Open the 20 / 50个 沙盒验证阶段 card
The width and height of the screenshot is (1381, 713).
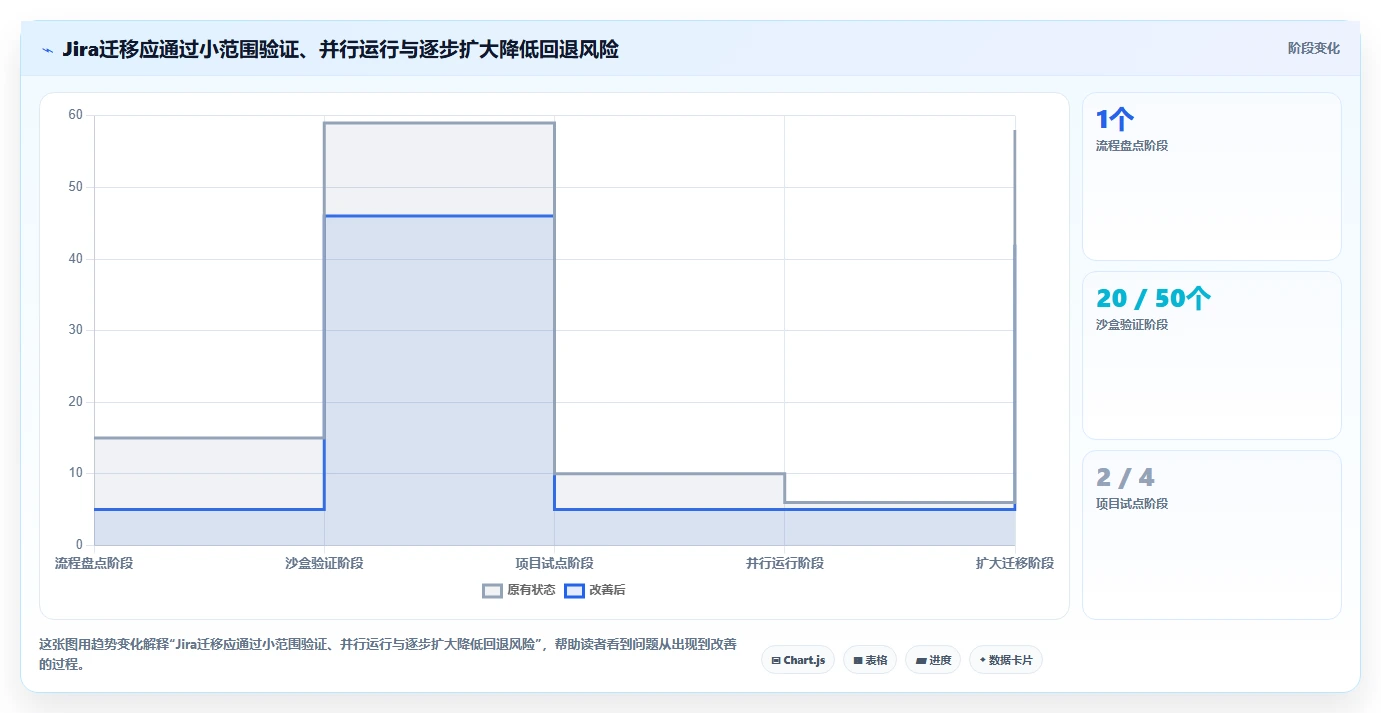[1212, 355]
